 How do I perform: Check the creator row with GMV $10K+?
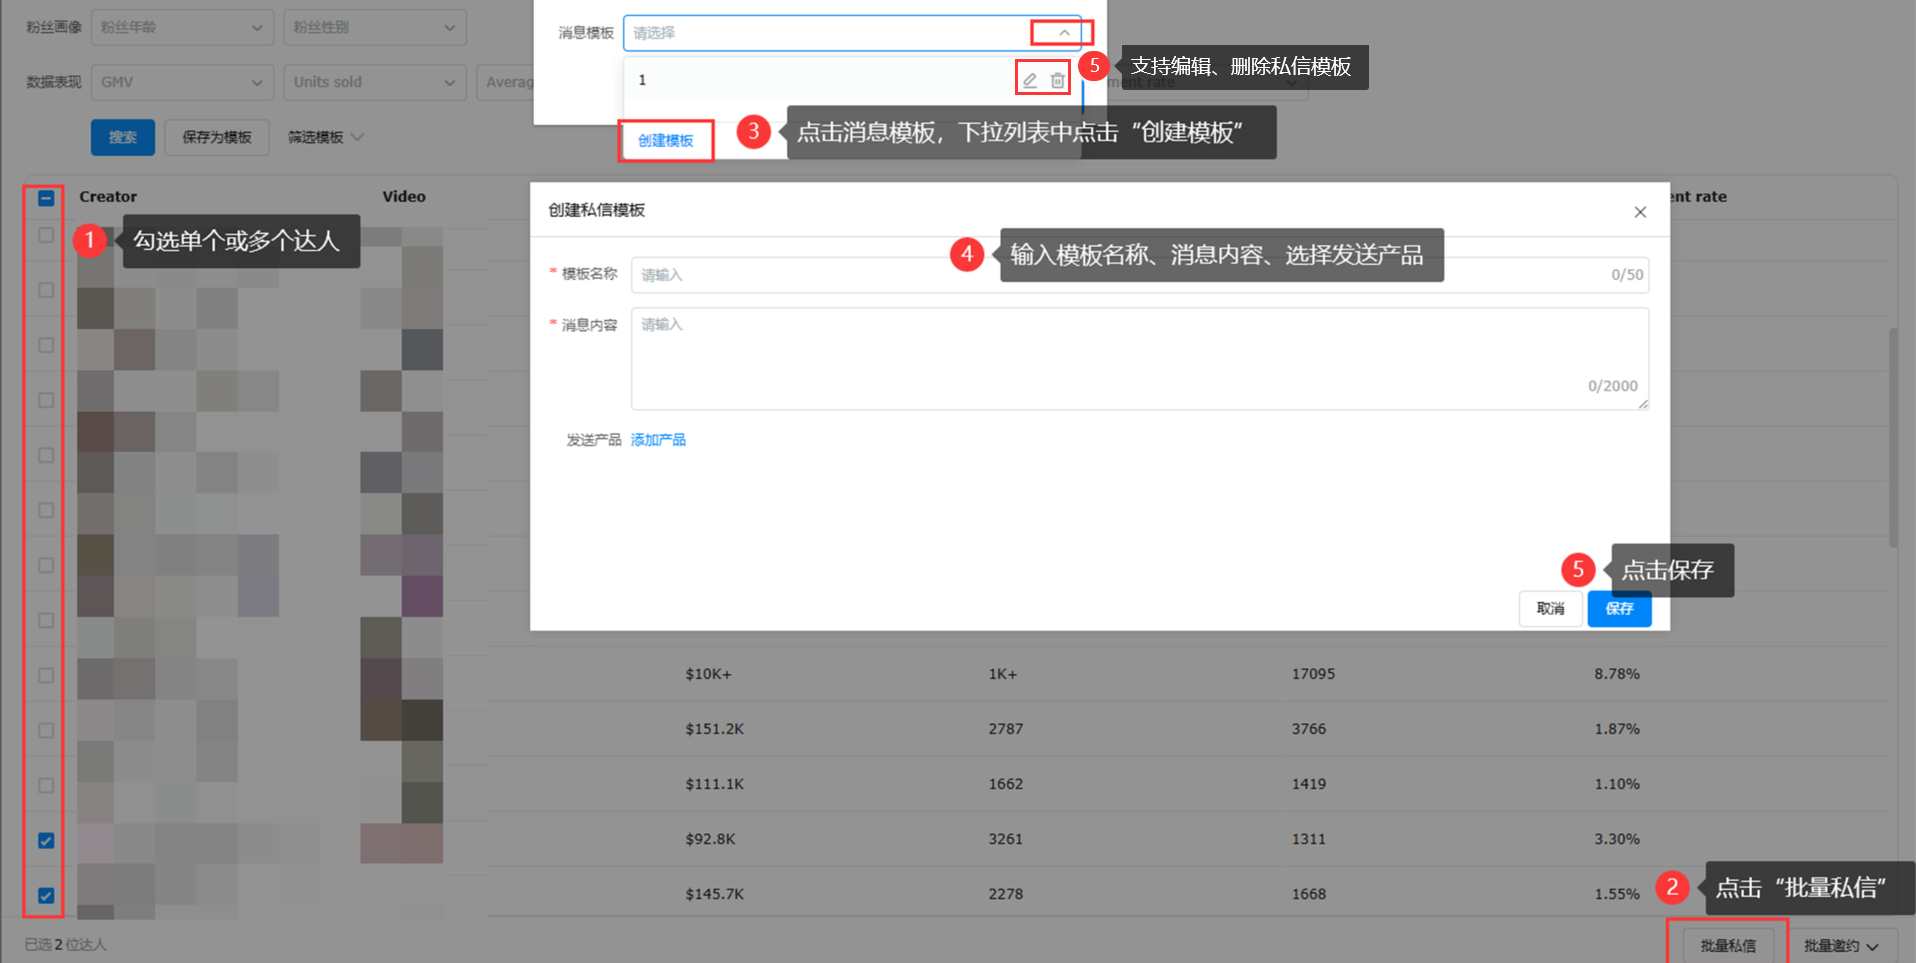(46, 675)
